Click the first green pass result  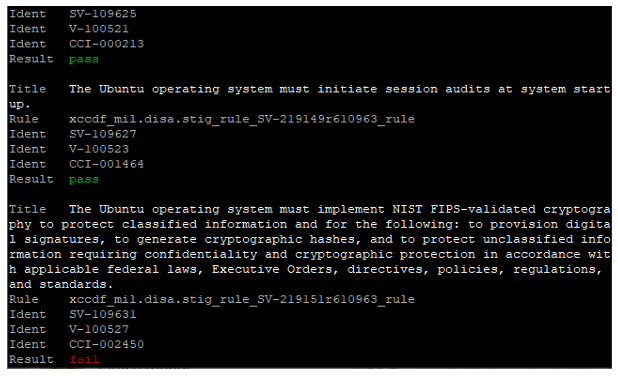(x=84, y=59)
